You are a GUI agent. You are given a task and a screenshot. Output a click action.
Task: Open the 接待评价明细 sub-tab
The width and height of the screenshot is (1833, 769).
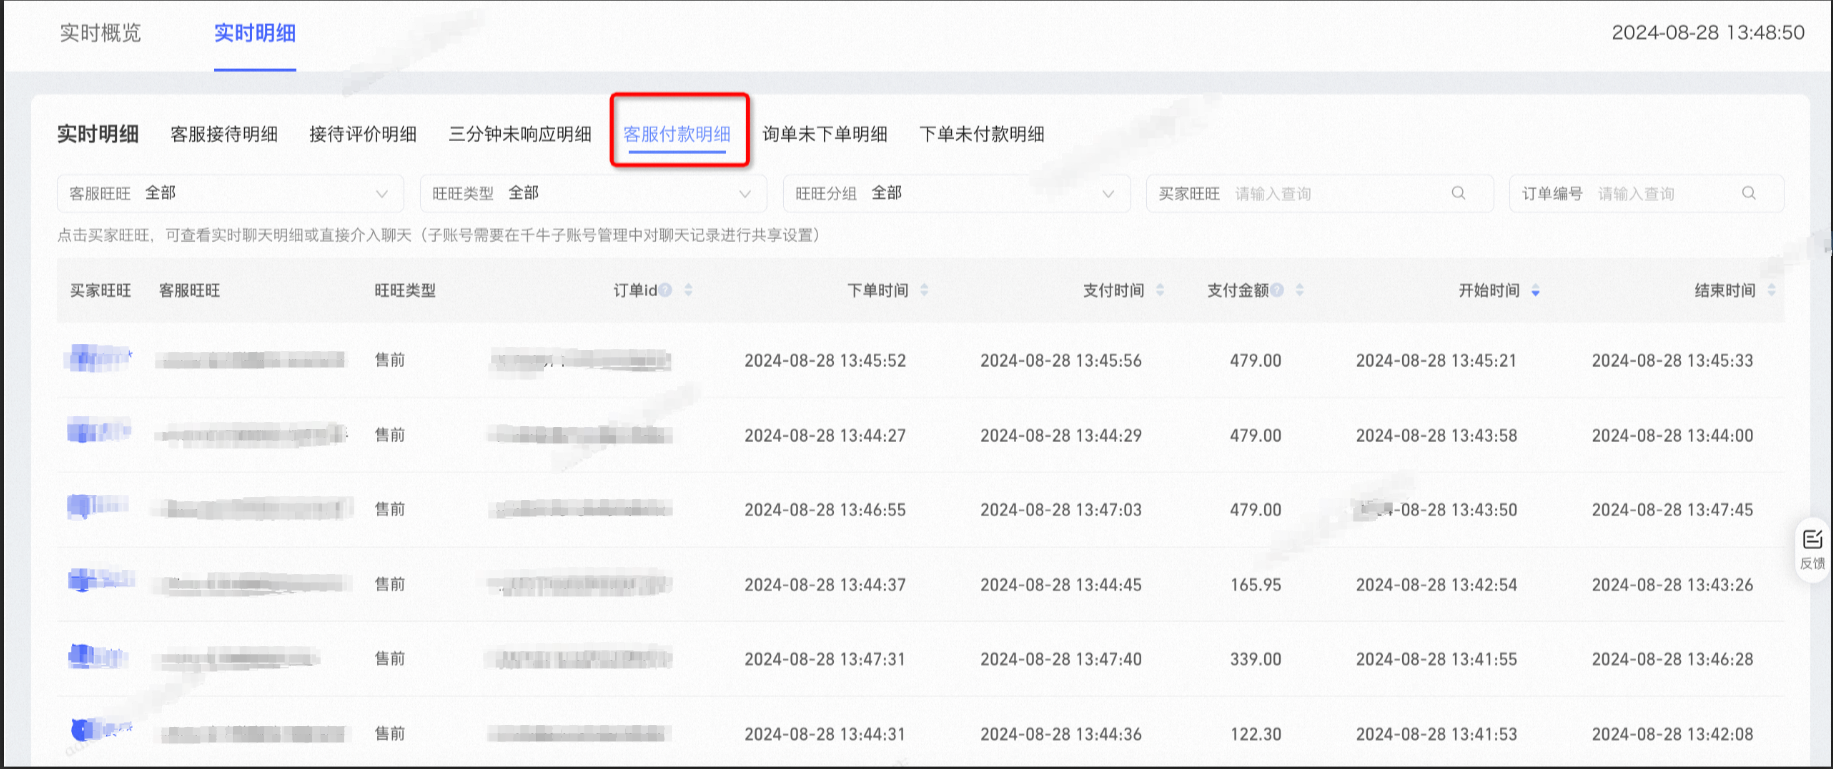pos(363,134)
